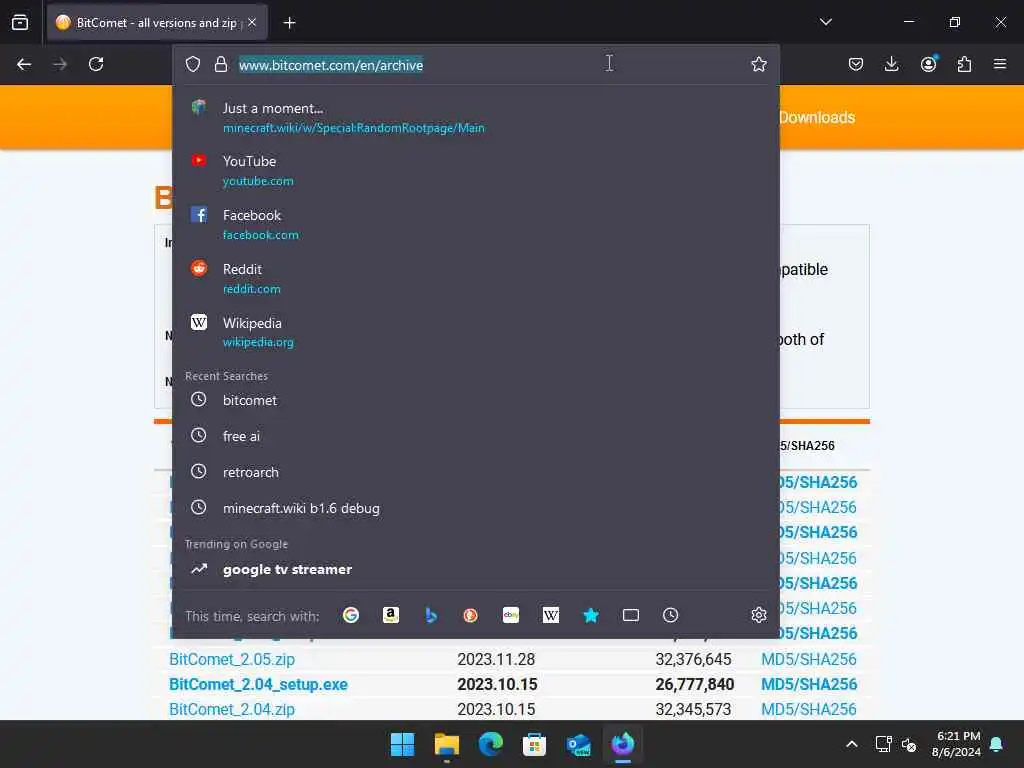The image size is (1024, 768).
Task: Search with Bing engine icon
Action: pos(431,615)
